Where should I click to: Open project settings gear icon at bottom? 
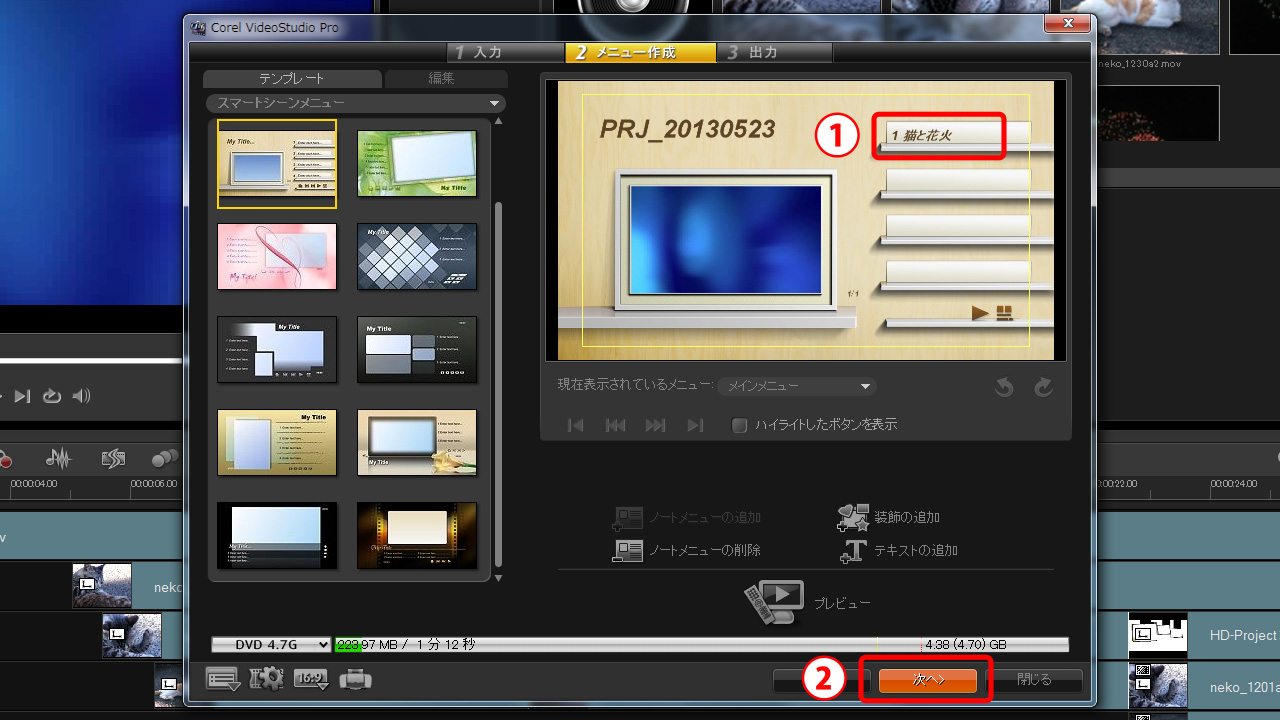coord(266,679)
